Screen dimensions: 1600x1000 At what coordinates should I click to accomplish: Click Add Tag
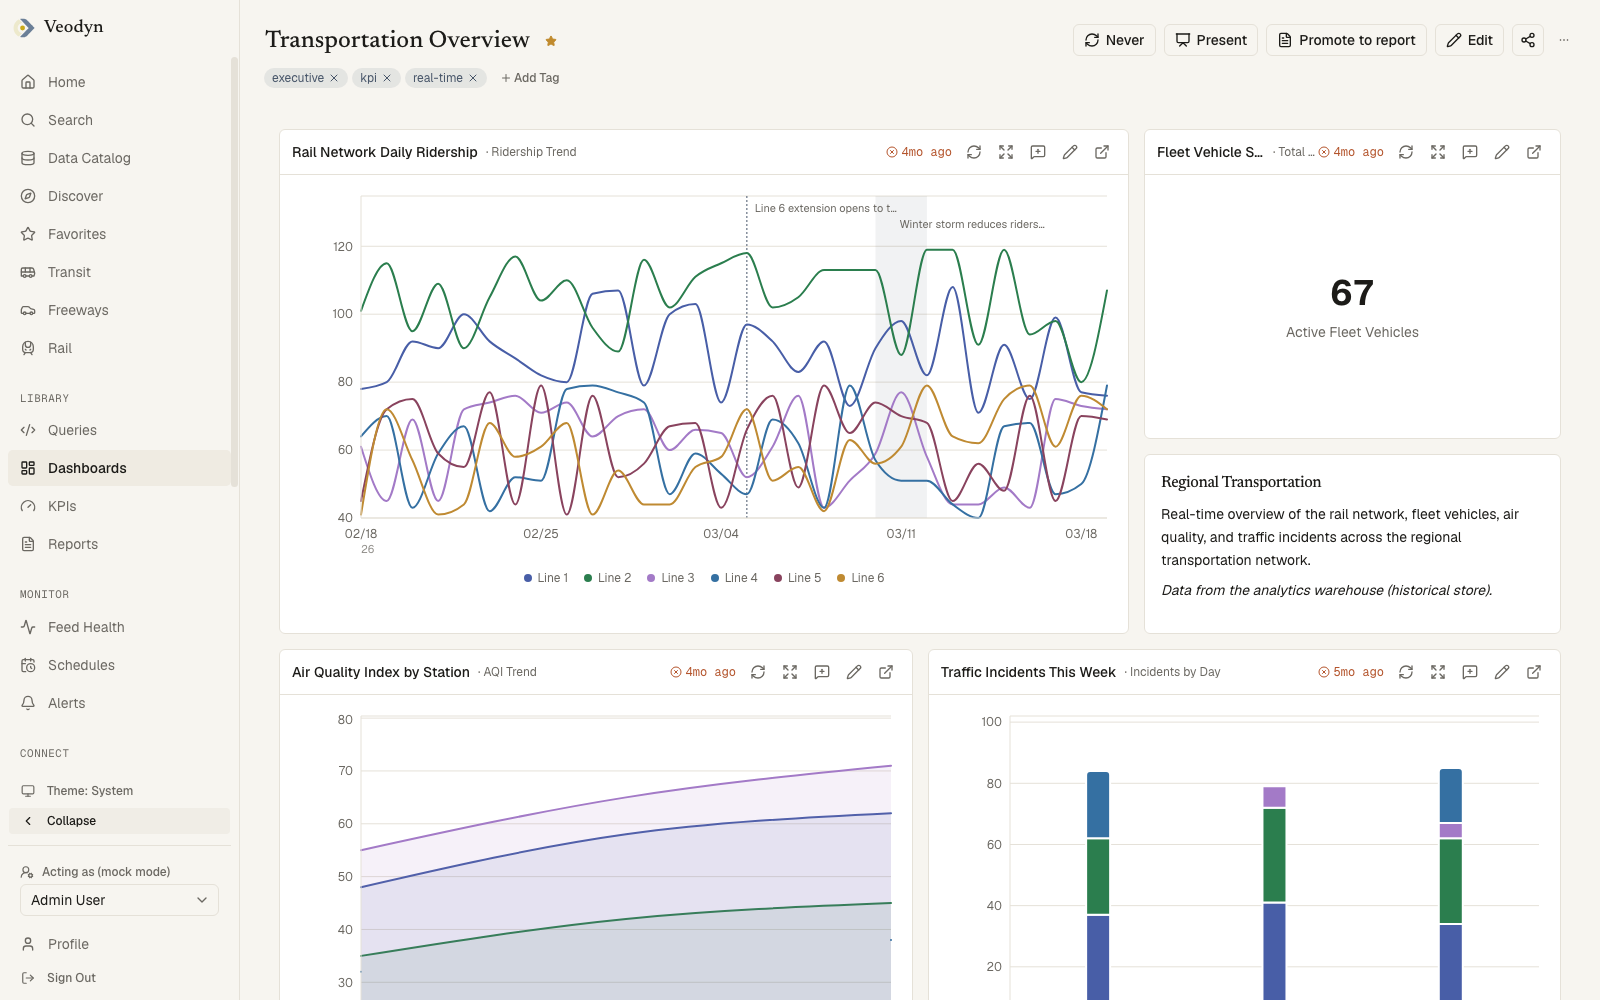530,78
